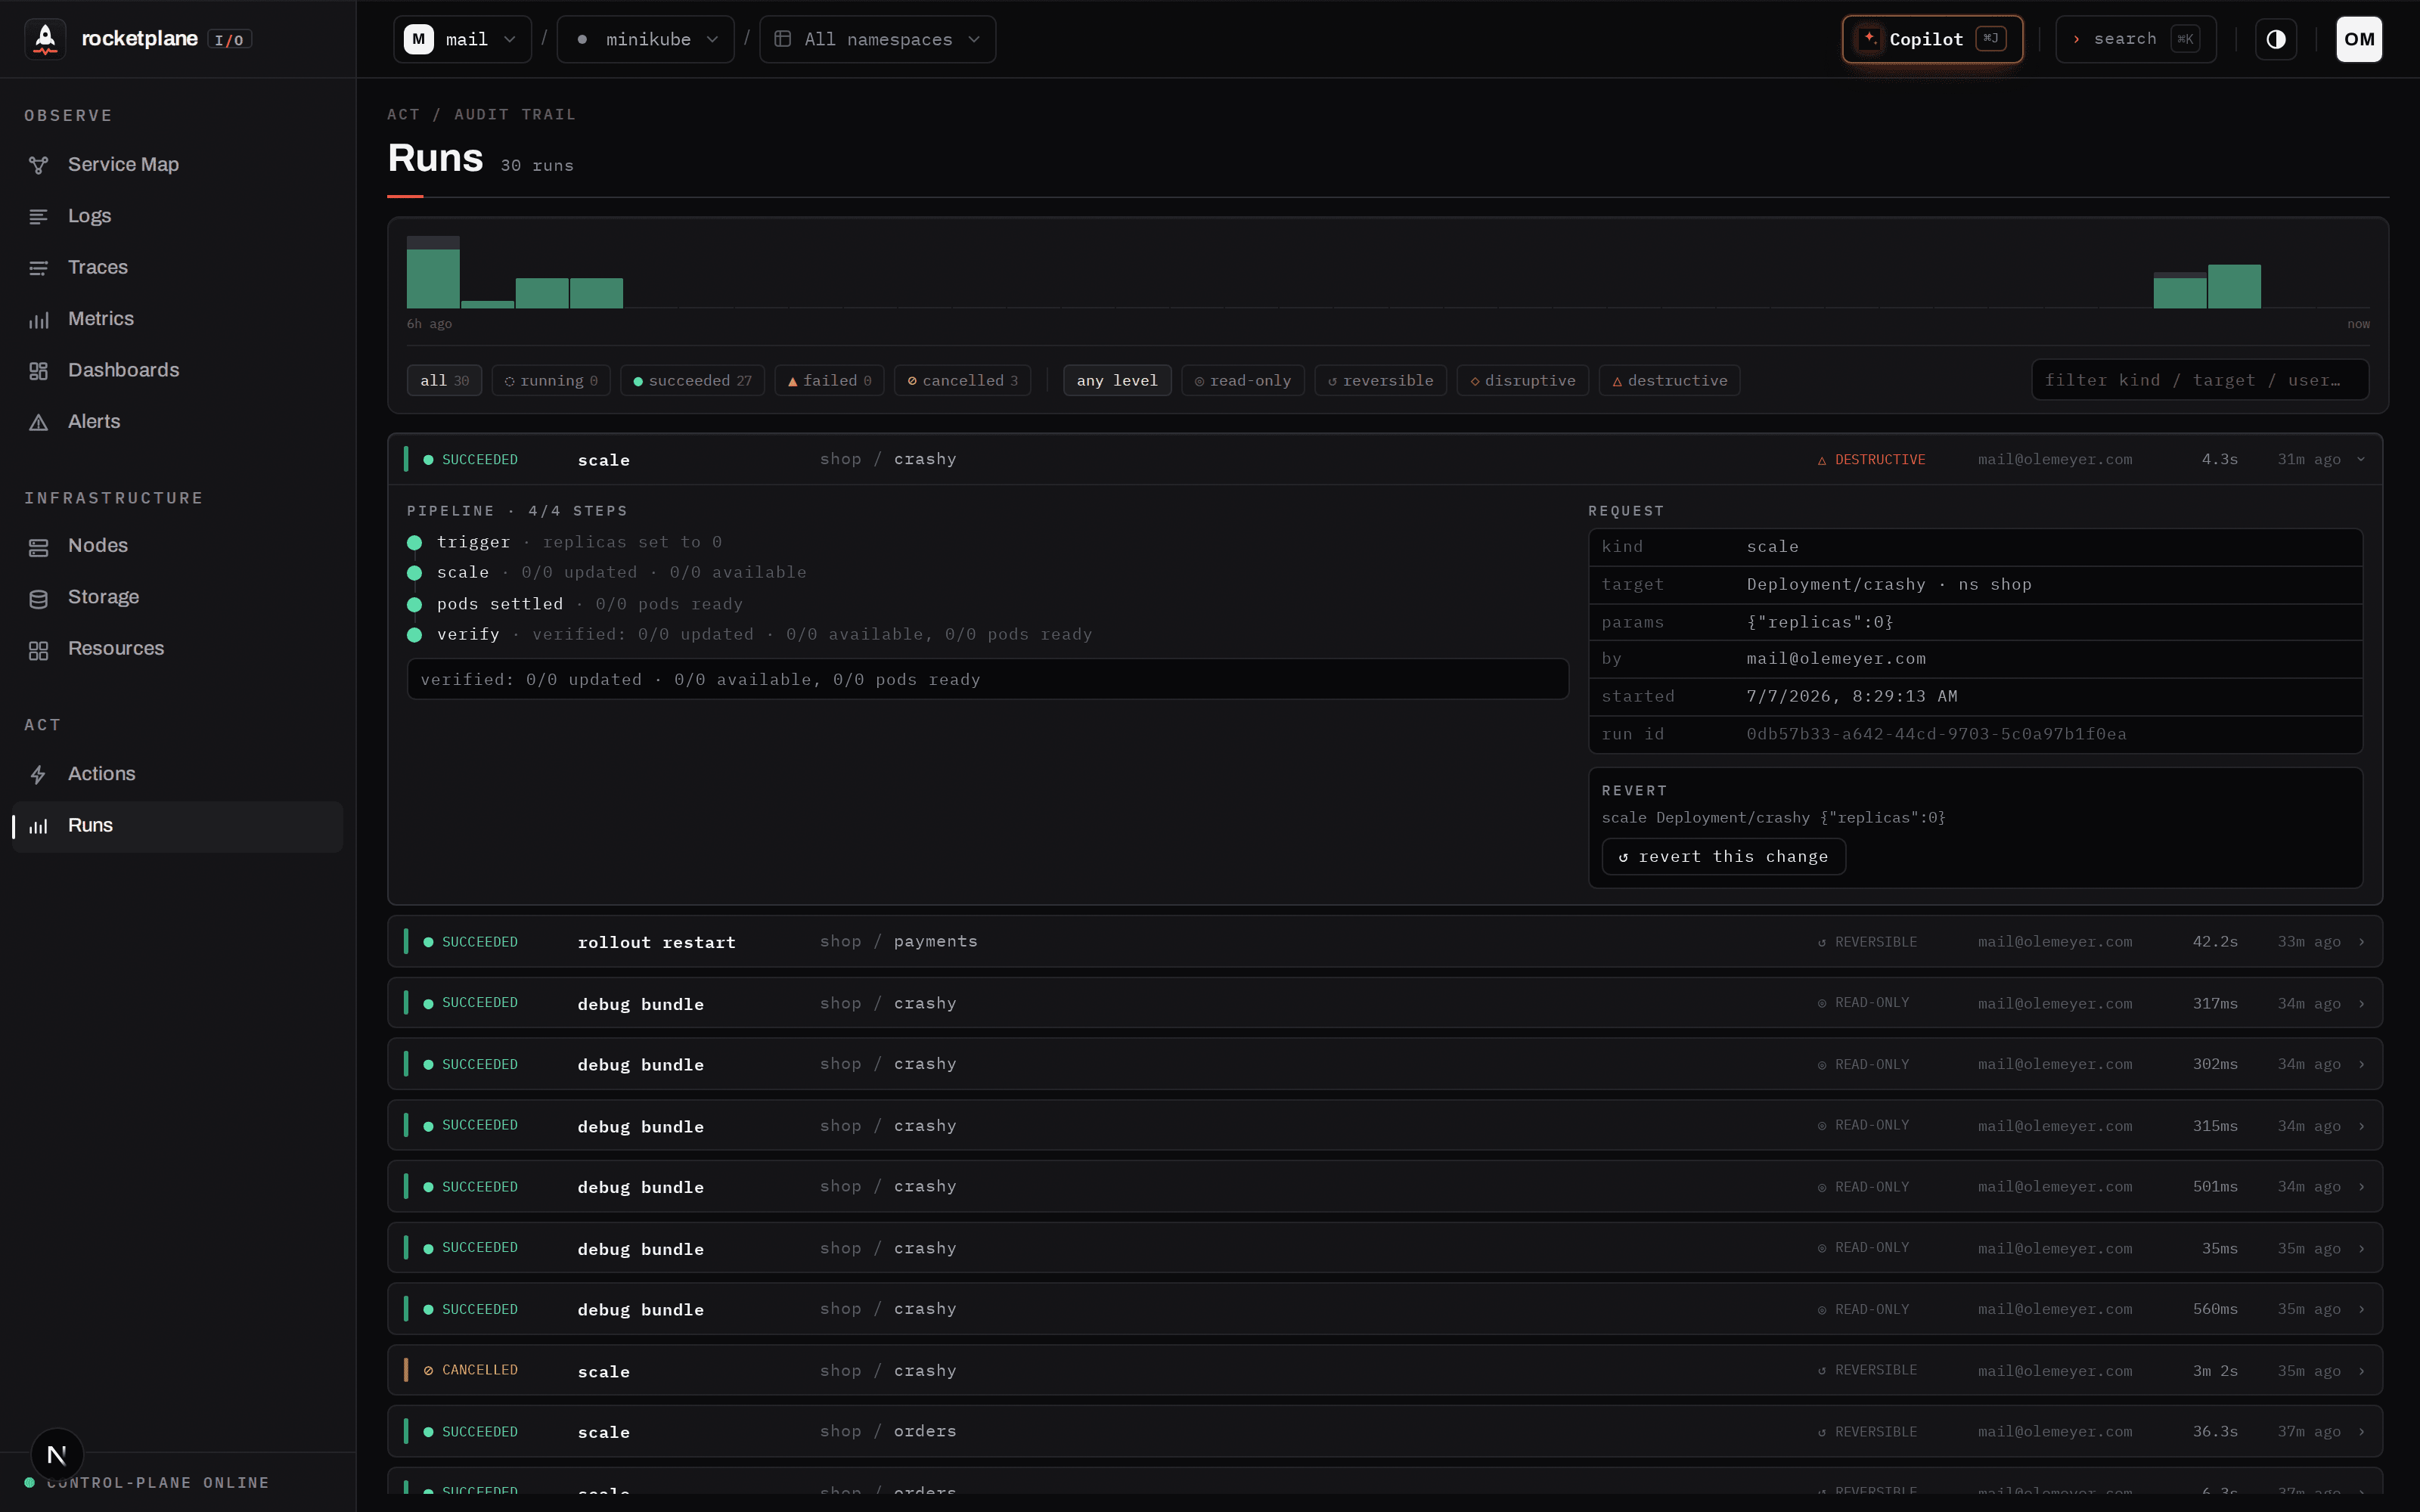The image size is (2420, 1512).
Task: Filter runs by succeeded 27
Action: coord(692,381)
